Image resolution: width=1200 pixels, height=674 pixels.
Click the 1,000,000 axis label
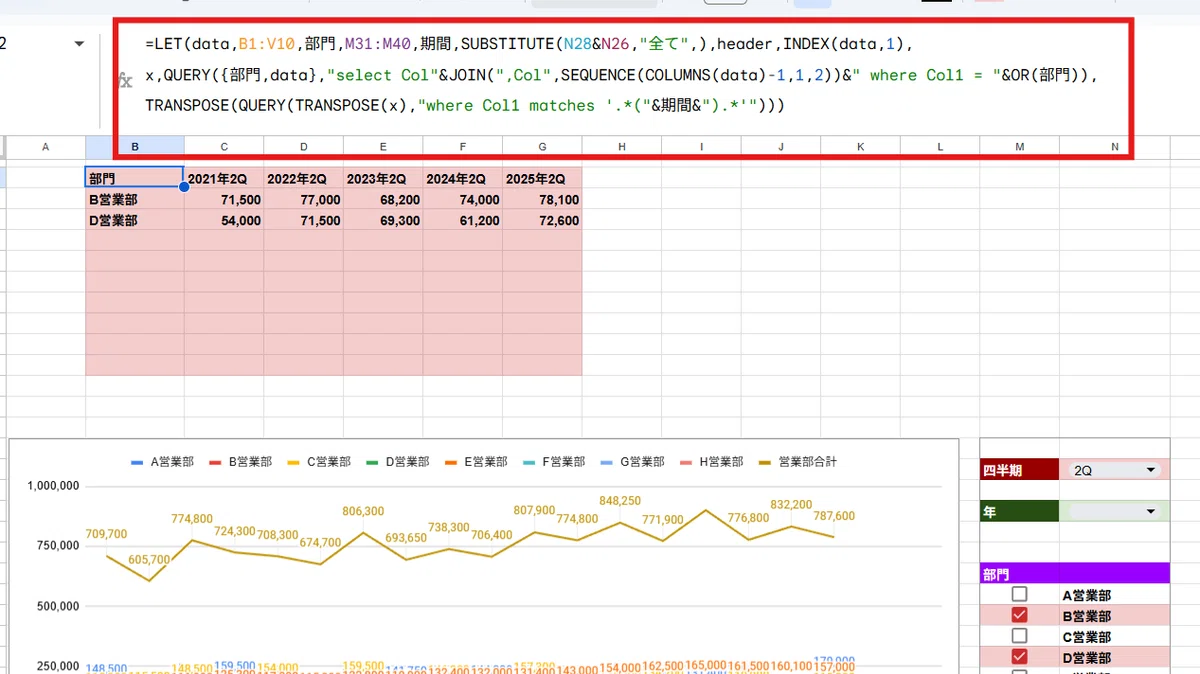tap(52, 486)
